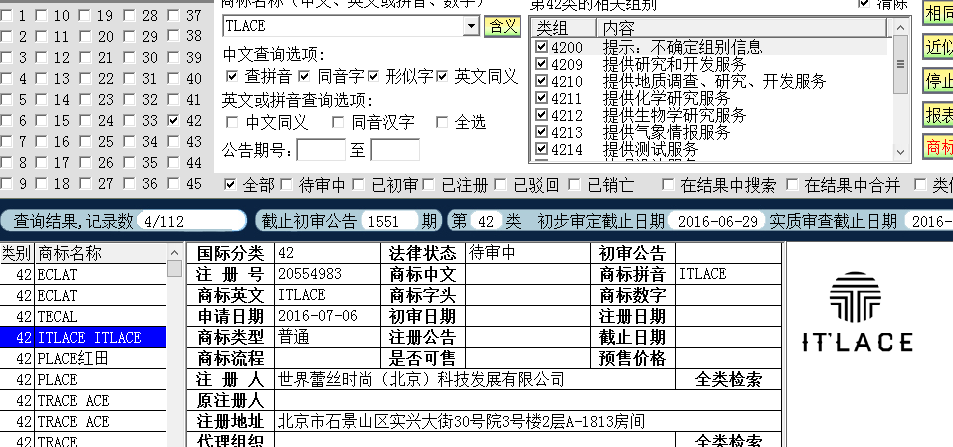
Task: Click announcement issue field 1551
Action: [x=390, y=221]
